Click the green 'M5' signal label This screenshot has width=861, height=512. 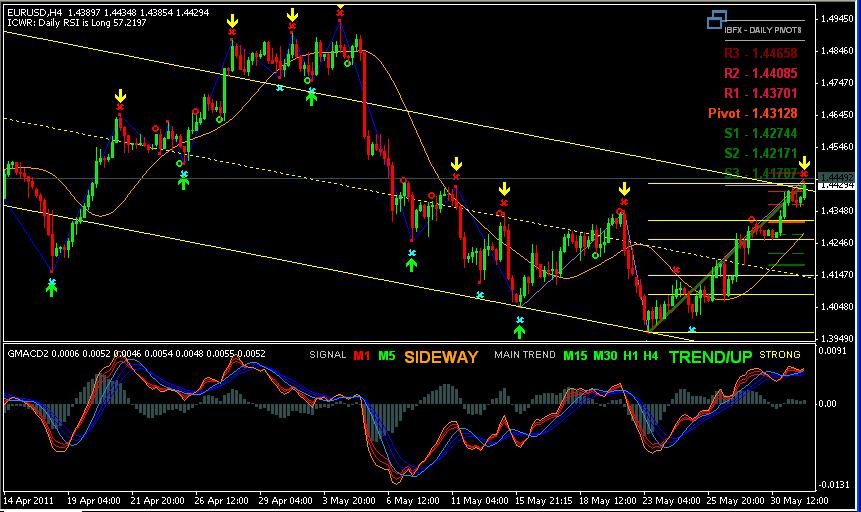tap(387, 355)
